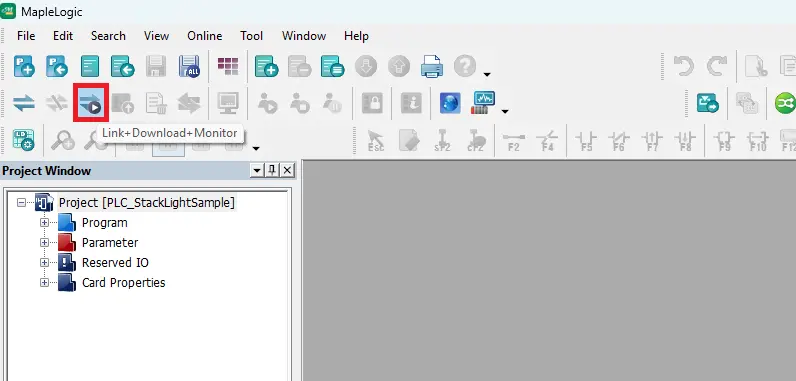Click the waveform monitor device icon
The width and height of the screenshot is (796, 381).
click(x=483, y=103)
